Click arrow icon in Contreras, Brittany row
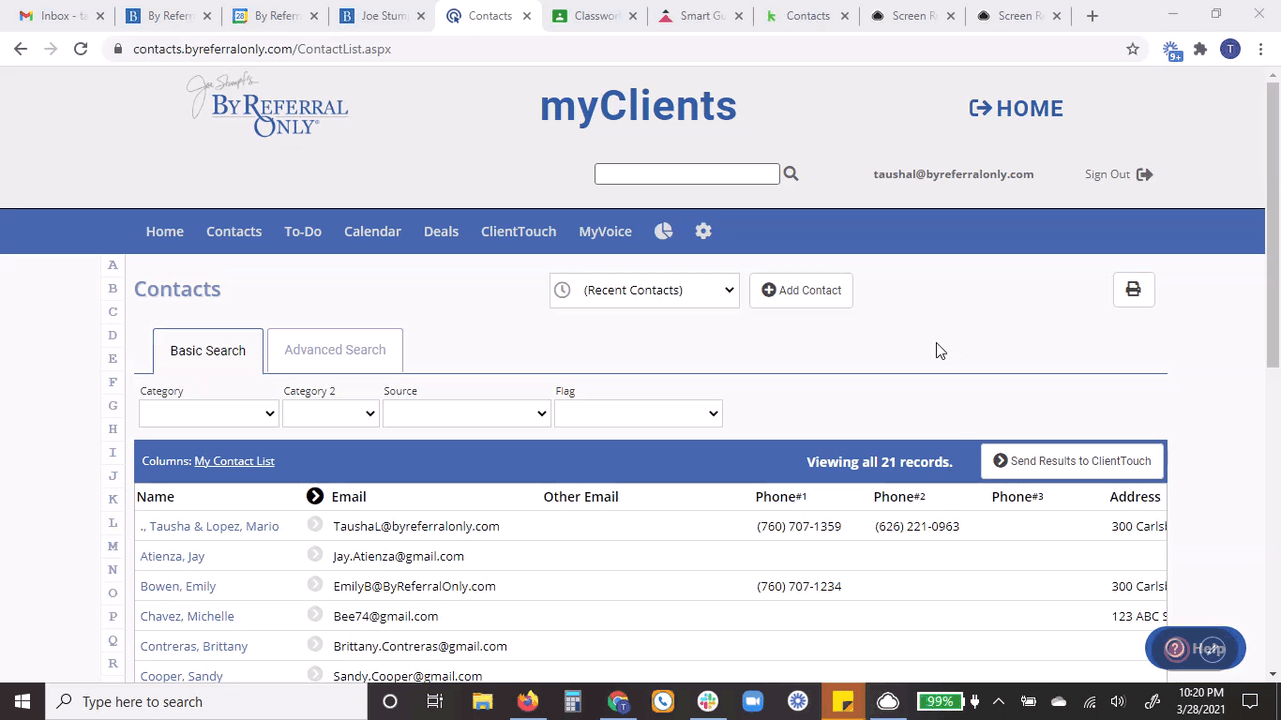 315,645
